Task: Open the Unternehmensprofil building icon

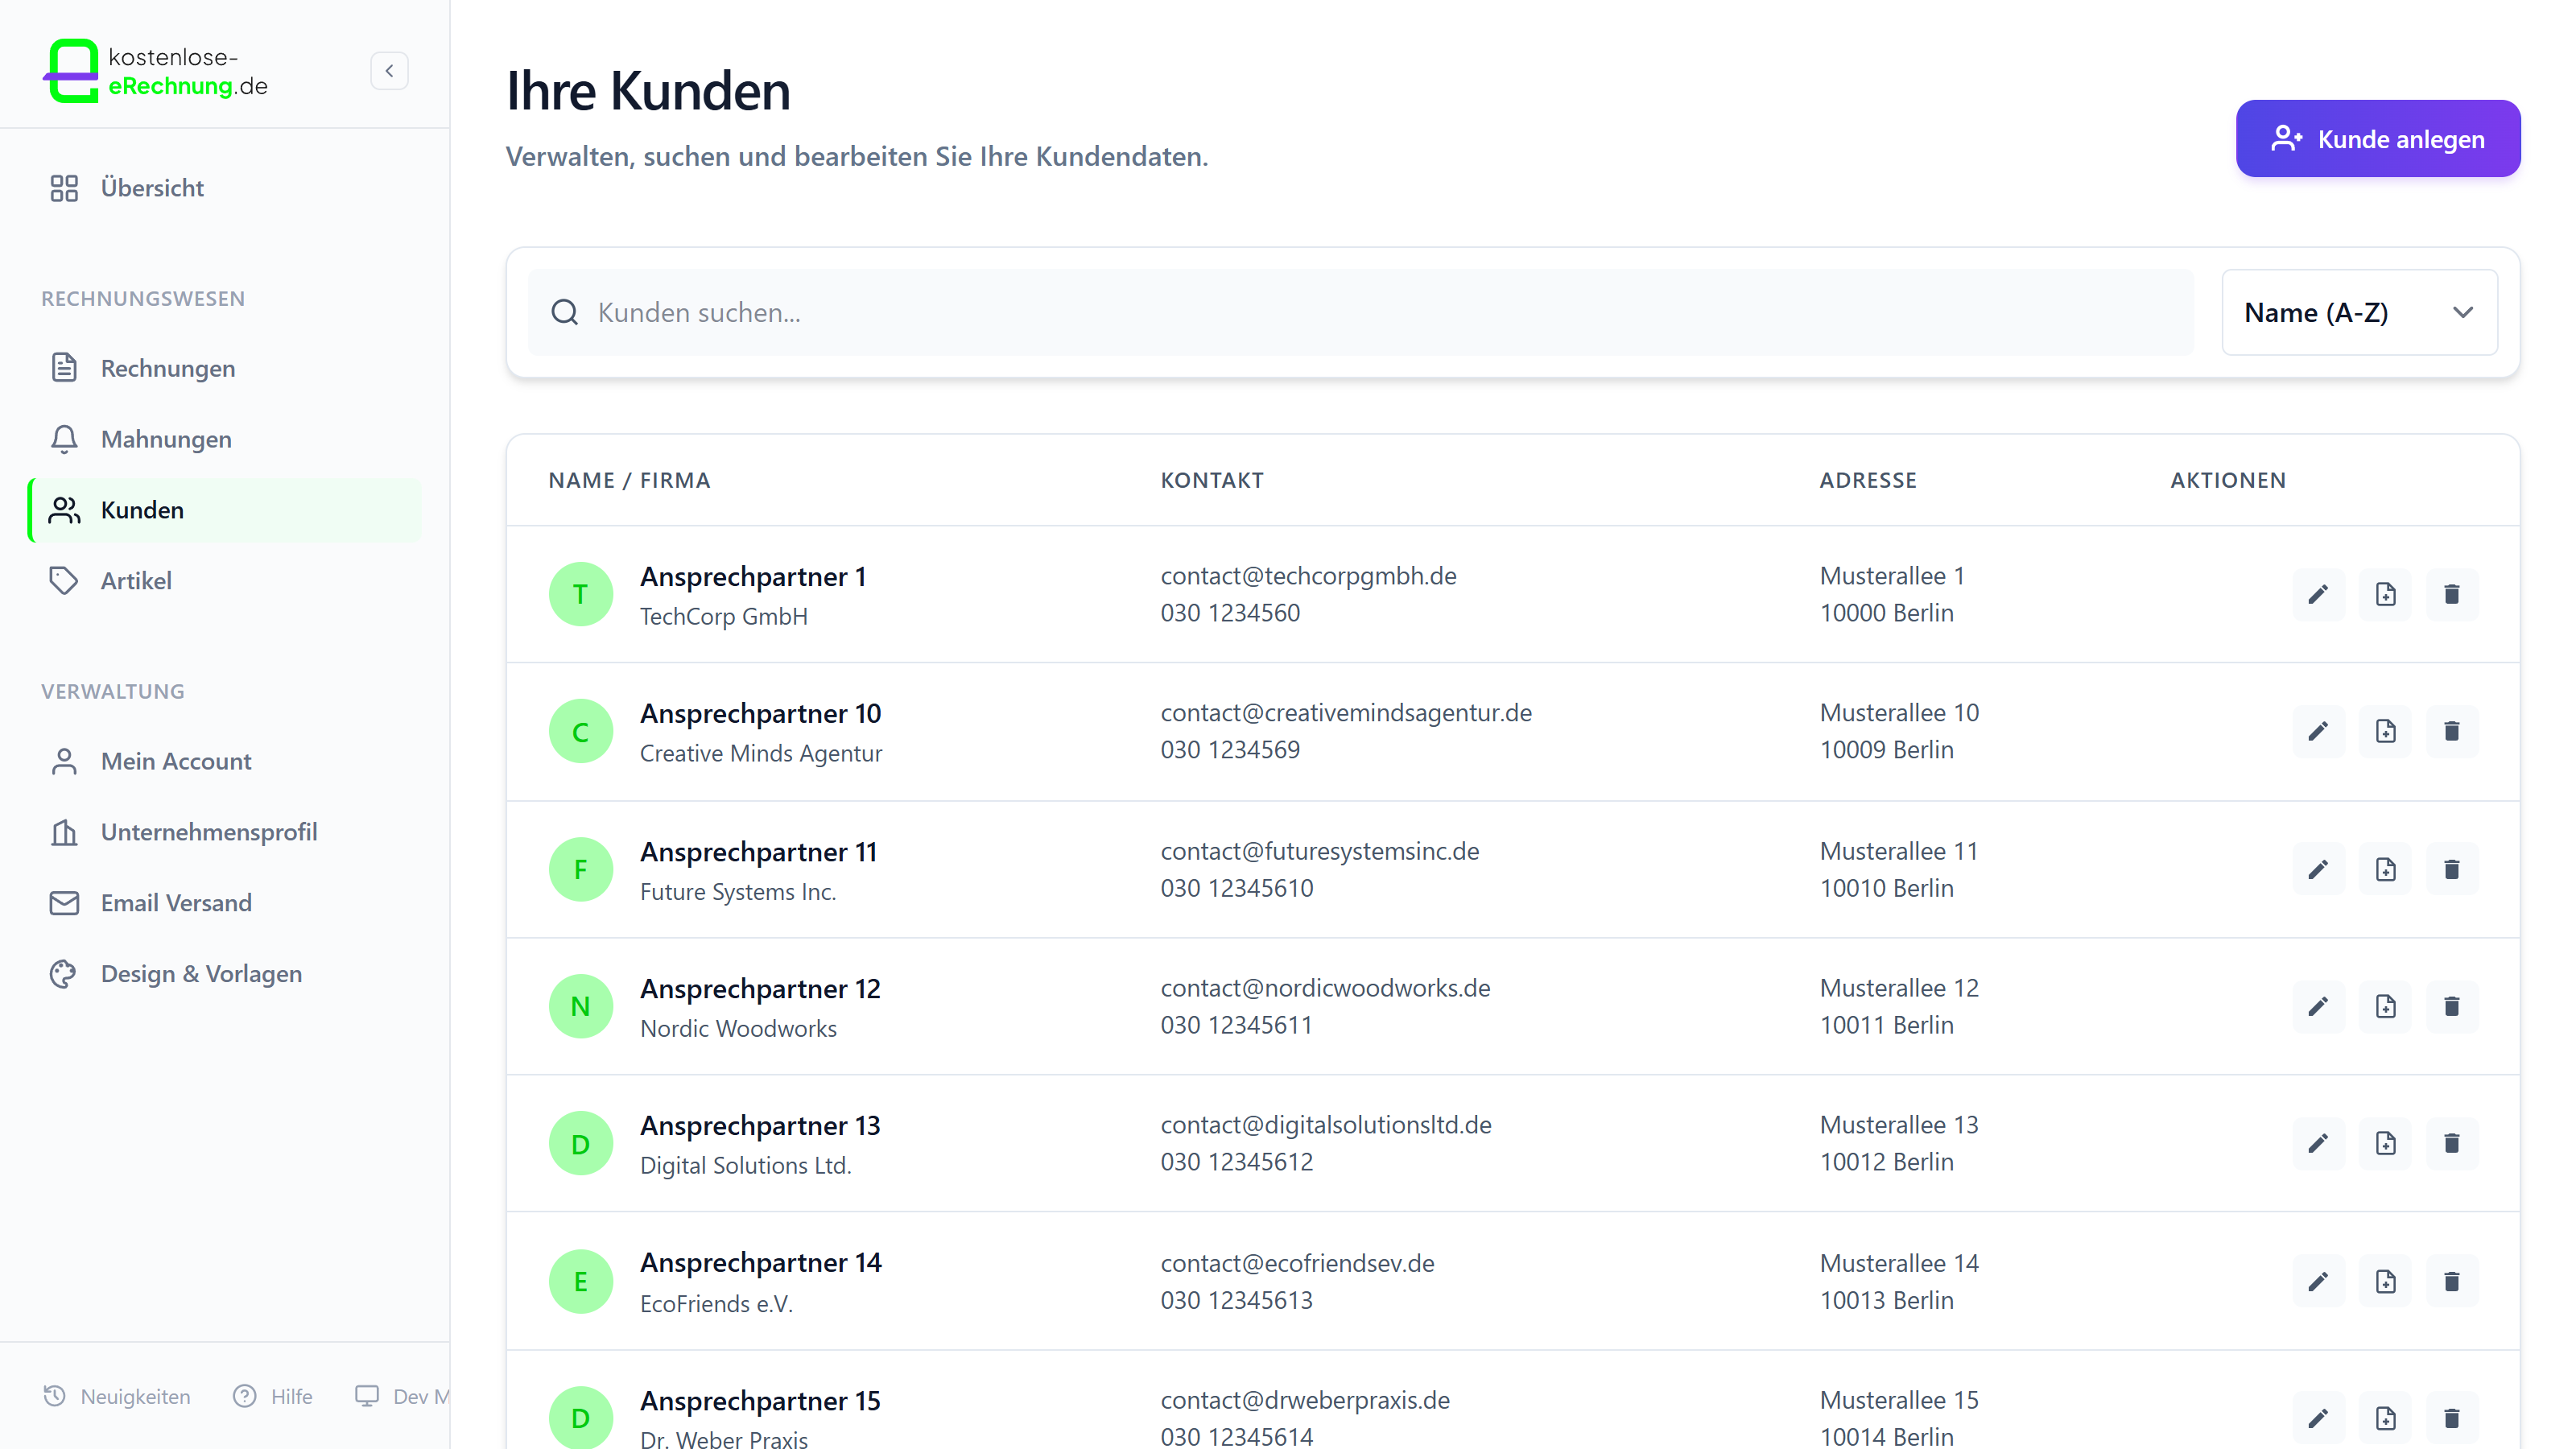Action: point(64,831)
